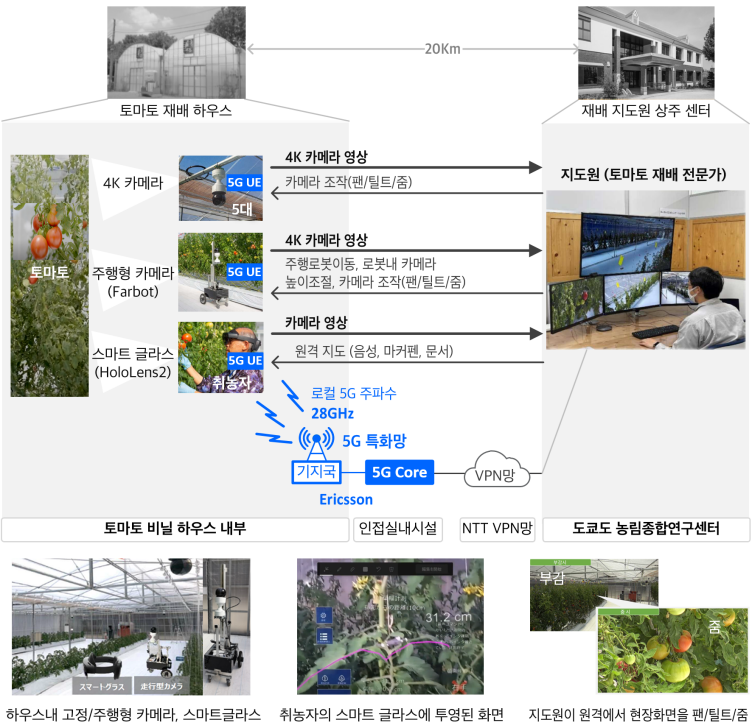Select the filled square icon in smart-glass toolbar
751x728 pixels.
[364, 569]
